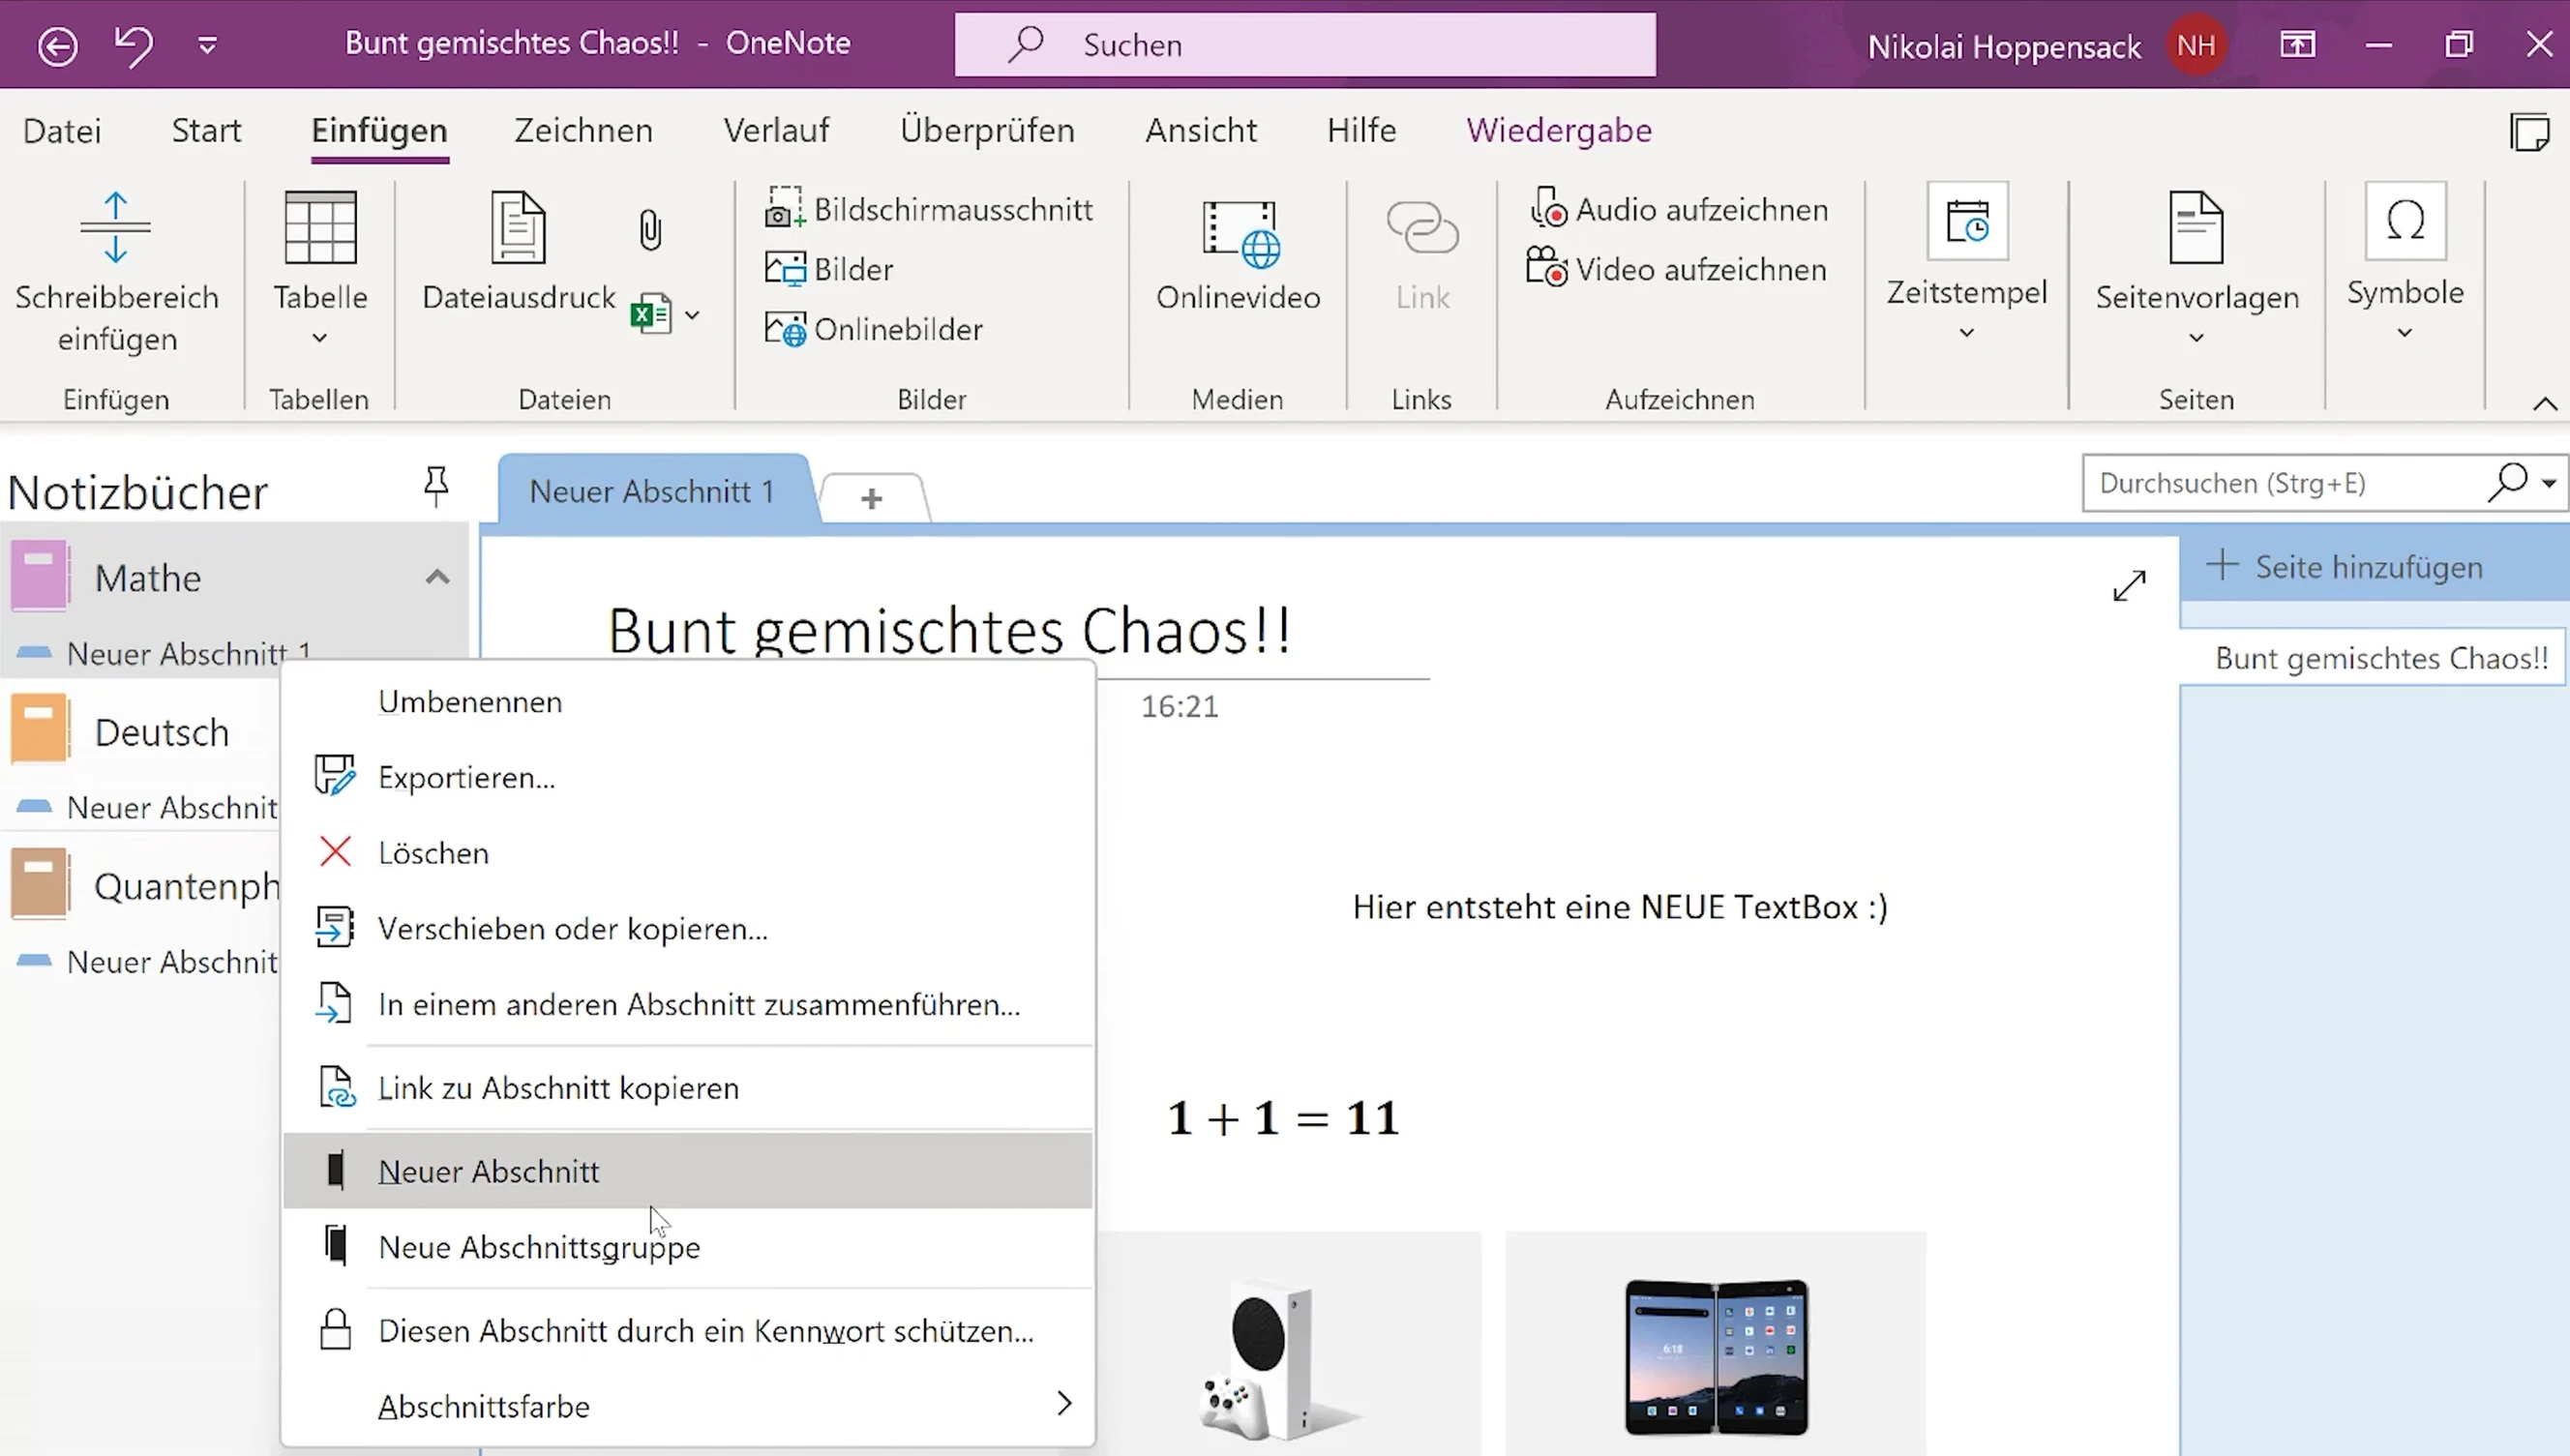2570x1456 pixels.
Task: Choose Verschieben oder kopieren...
Action: [x=688, y=928]
